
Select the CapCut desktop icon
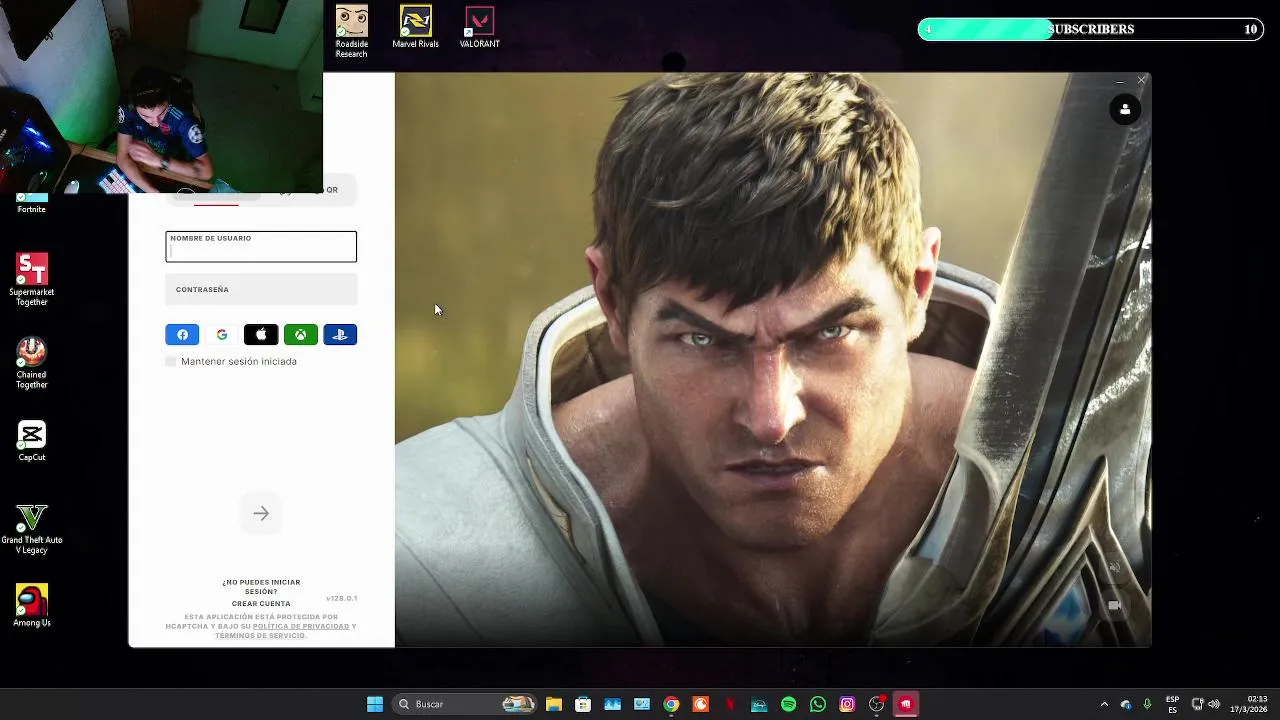[32, 441]
